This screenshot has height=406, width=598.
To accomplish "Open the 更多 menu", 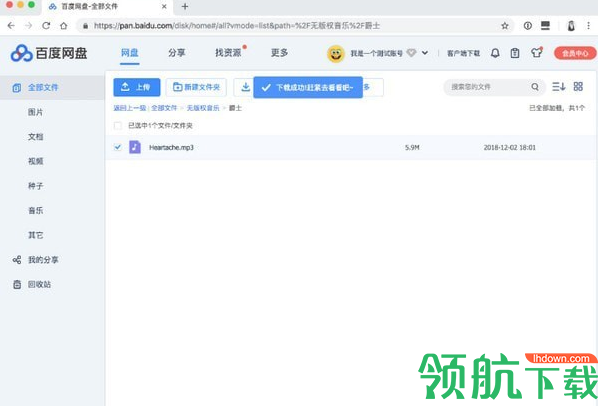I will coord(280,53).
